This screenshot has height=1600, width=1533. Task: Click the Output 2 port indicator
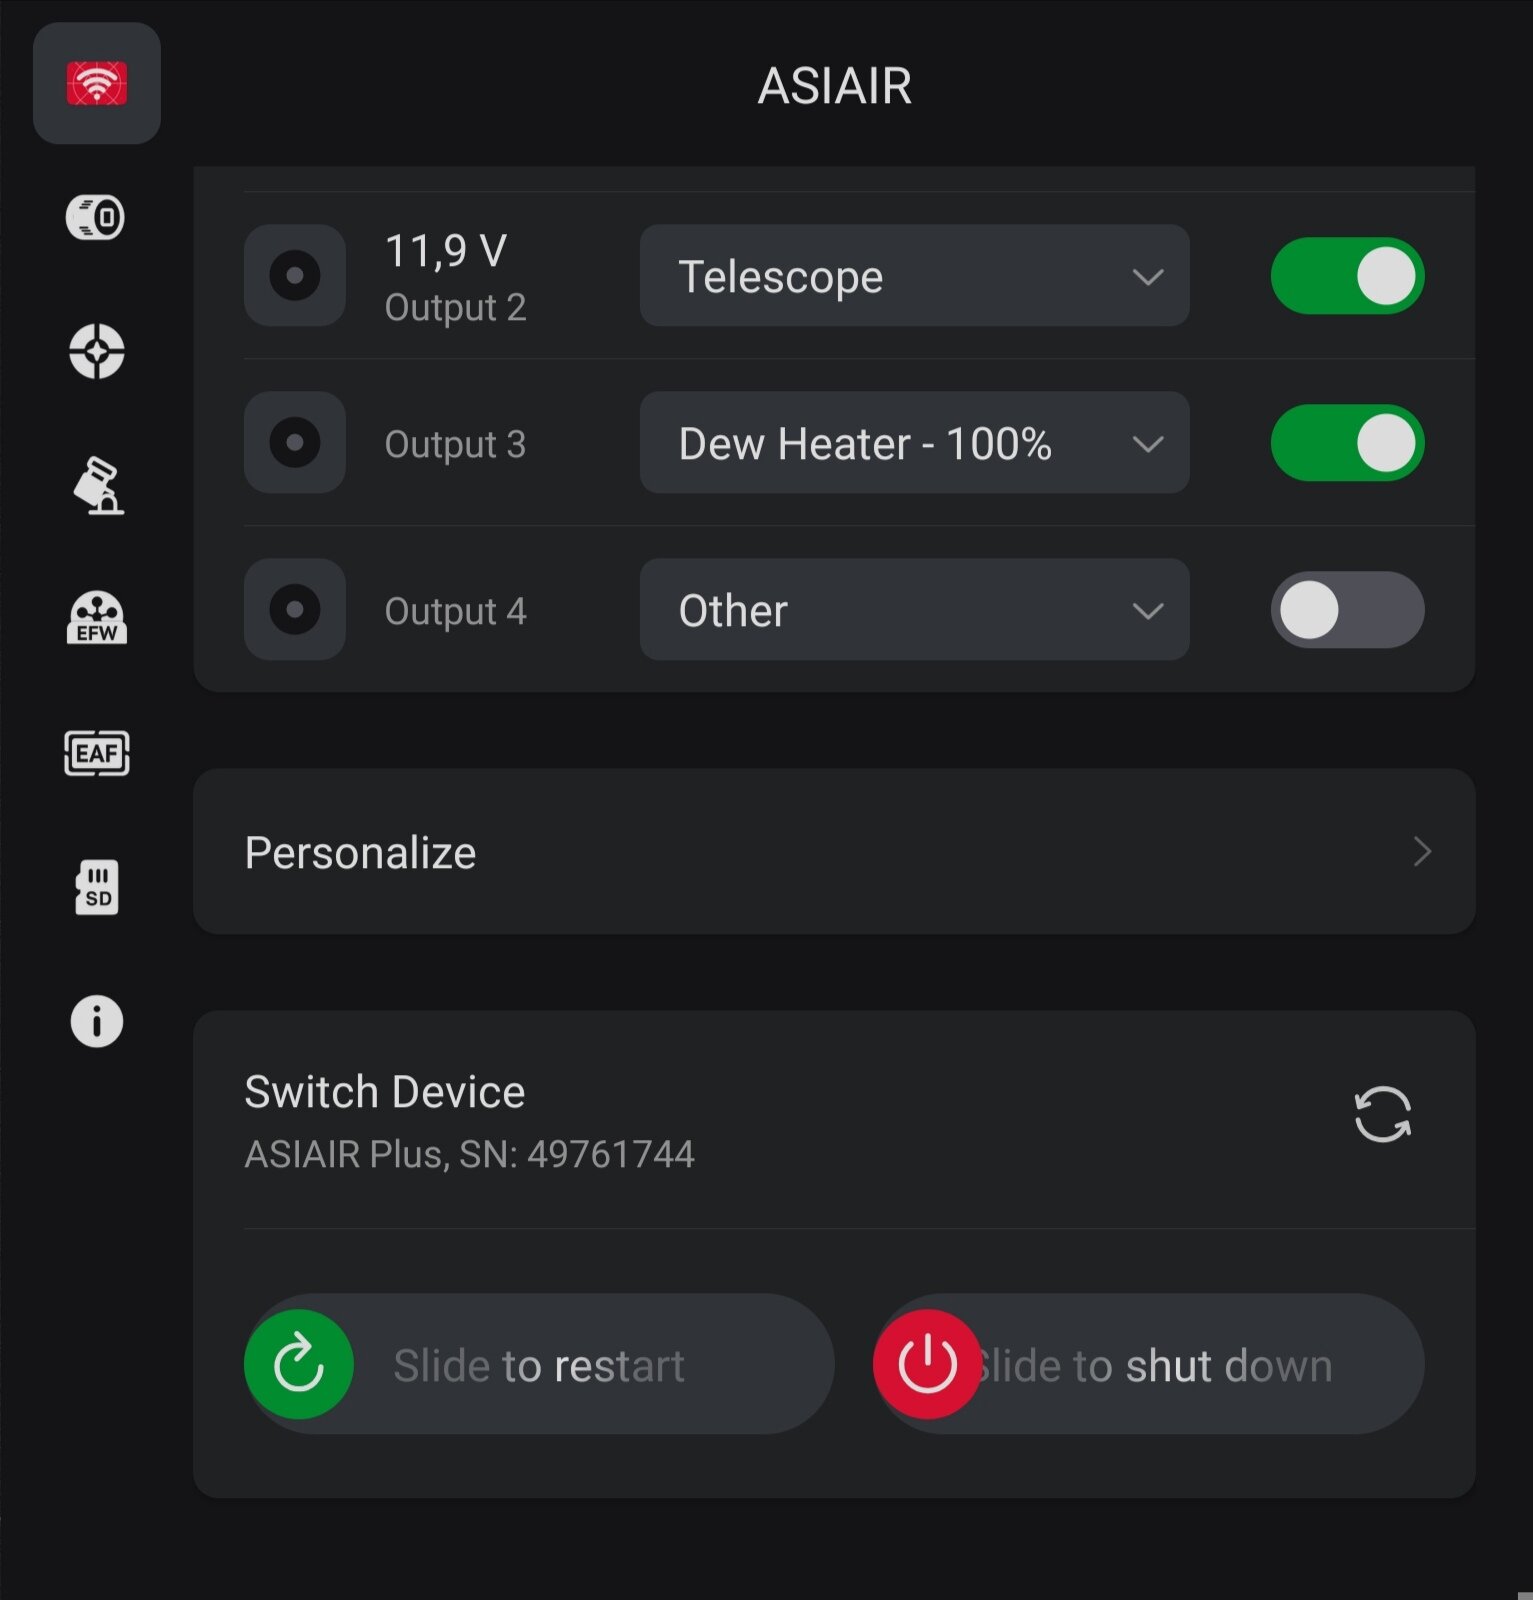295,276
